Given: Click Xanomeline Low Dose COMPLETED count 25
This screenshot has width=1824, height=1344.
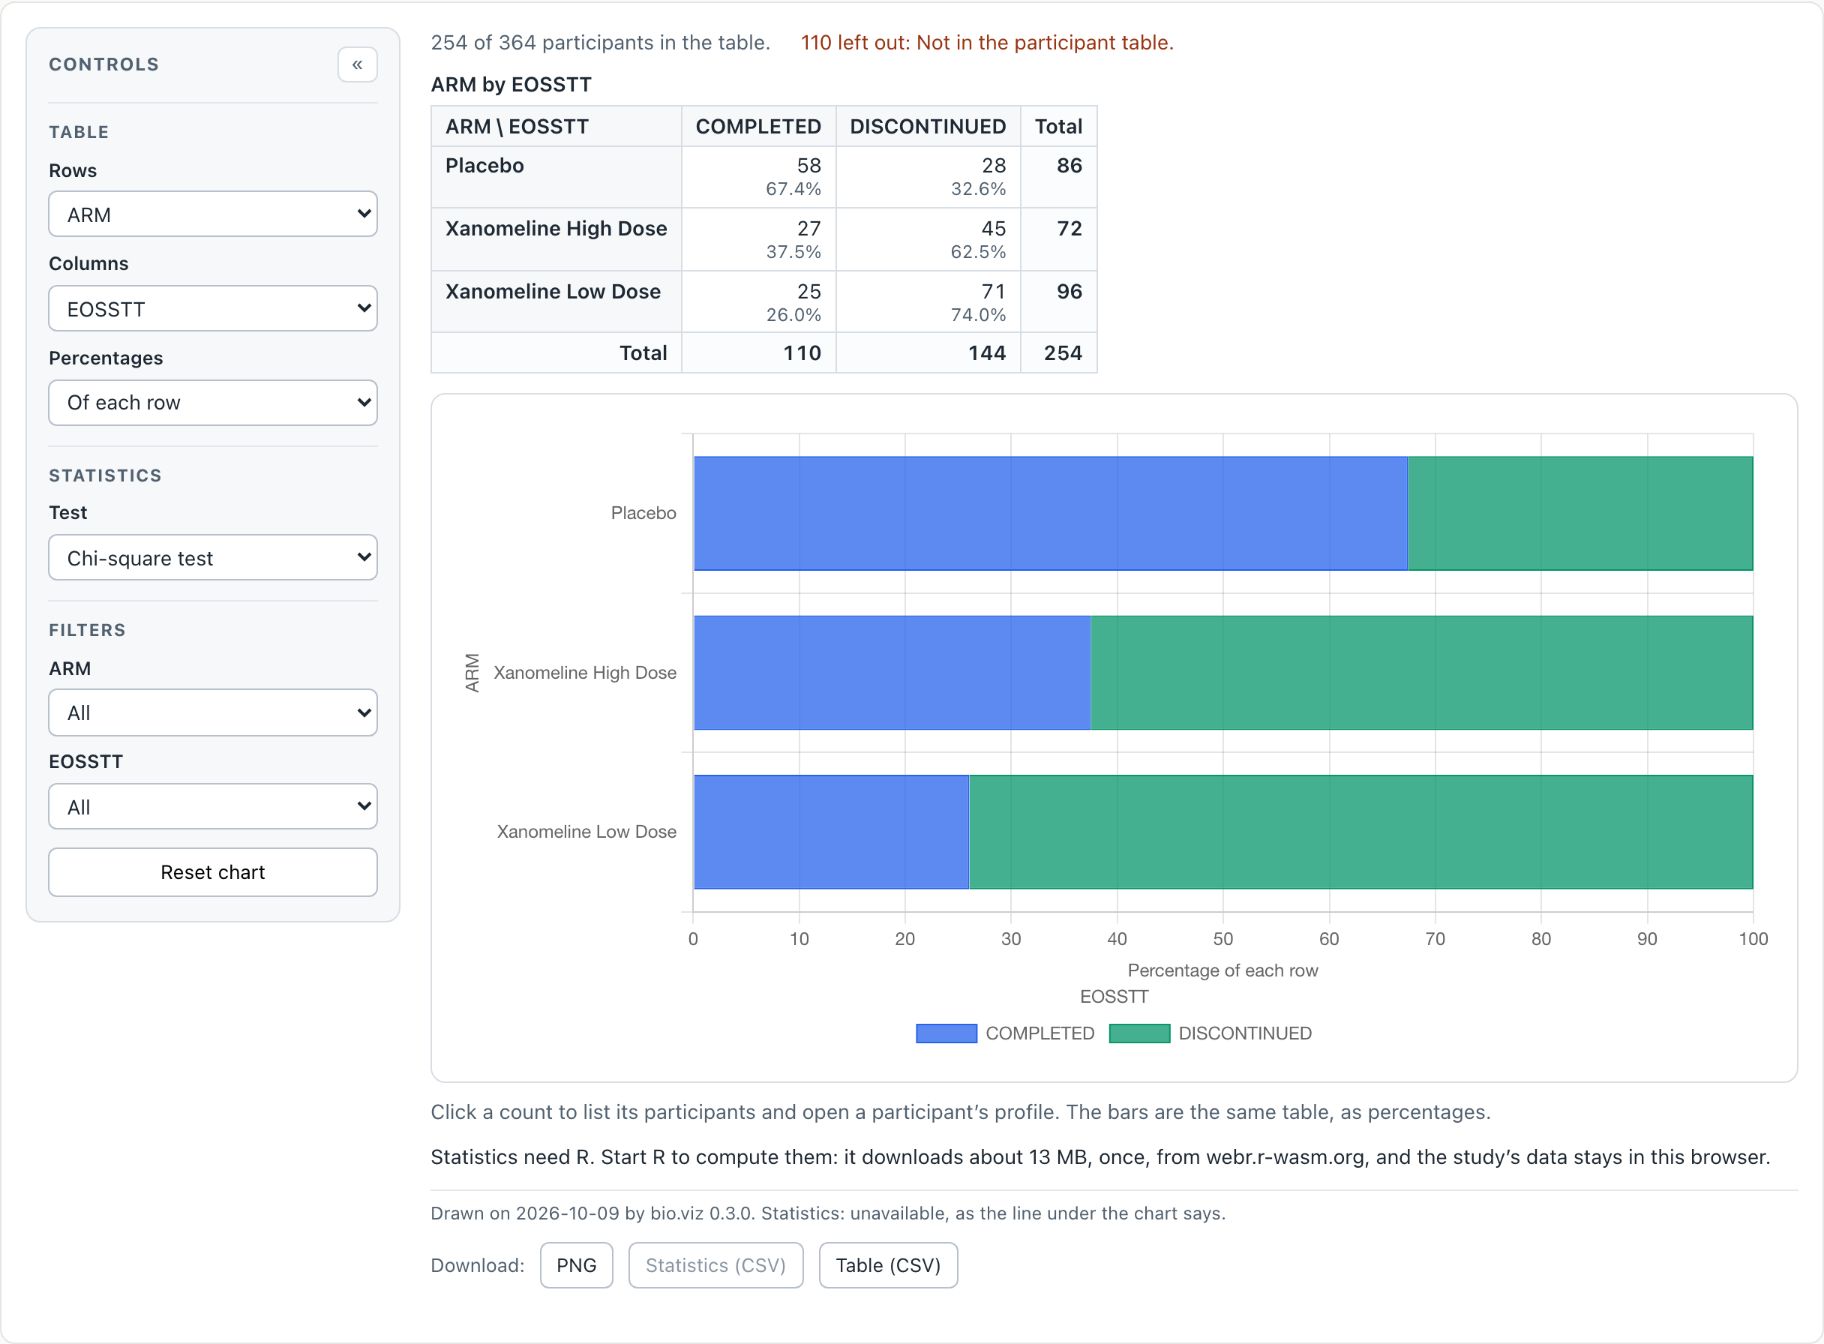Looking at the screenshot, I should point(809,292).
